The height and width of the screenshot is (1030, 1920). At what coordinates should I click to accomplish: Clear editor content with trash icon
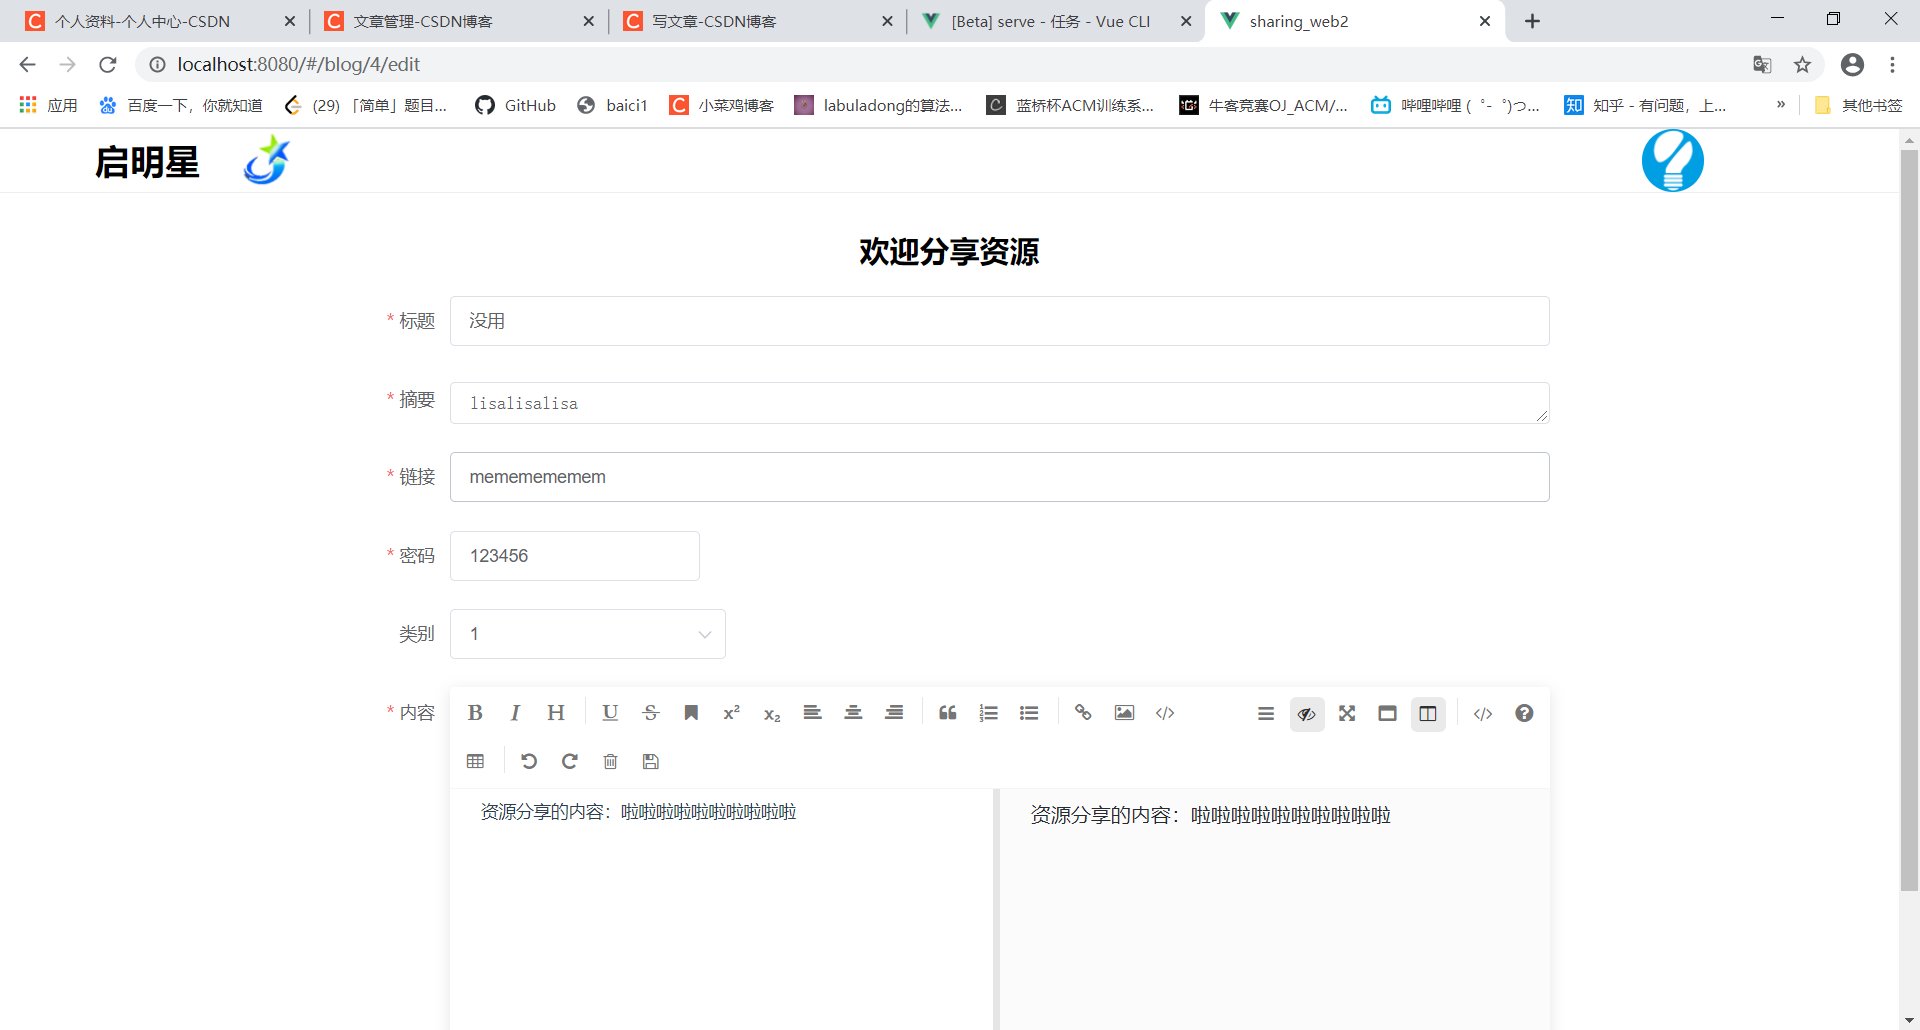(x=610, y=761)
